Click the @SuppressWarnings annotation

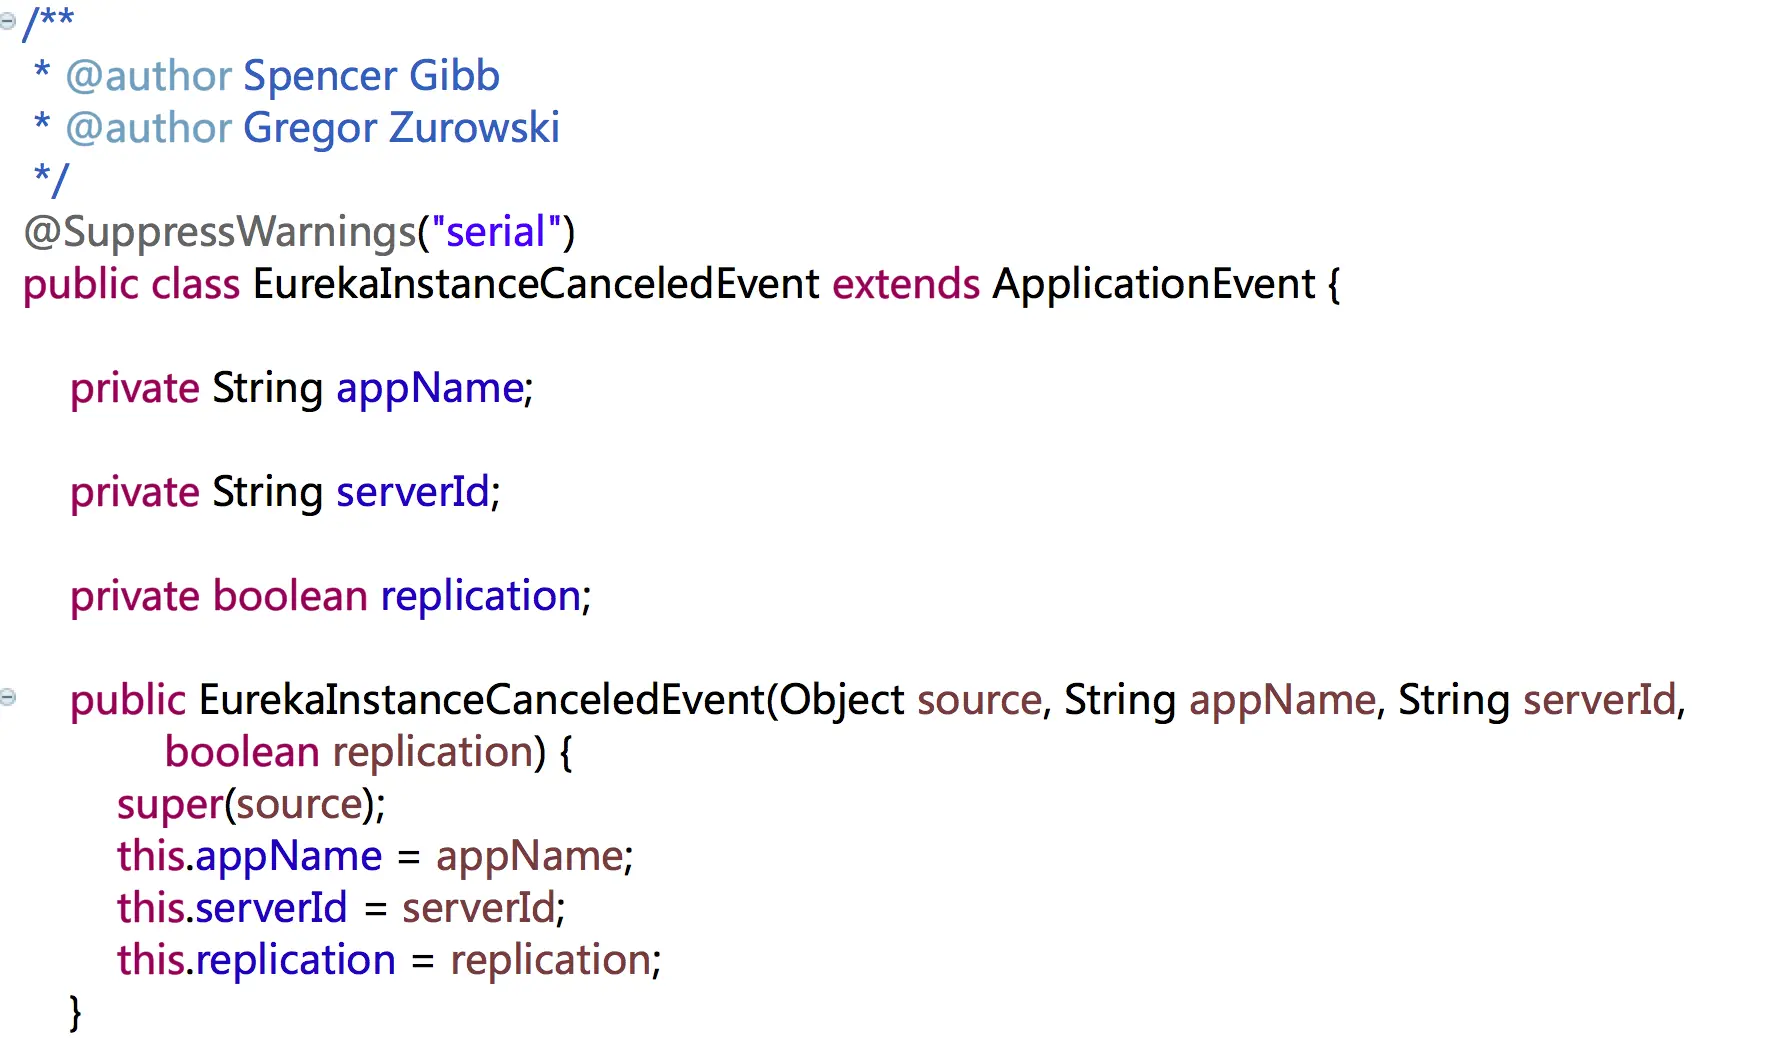coord(219,232)
